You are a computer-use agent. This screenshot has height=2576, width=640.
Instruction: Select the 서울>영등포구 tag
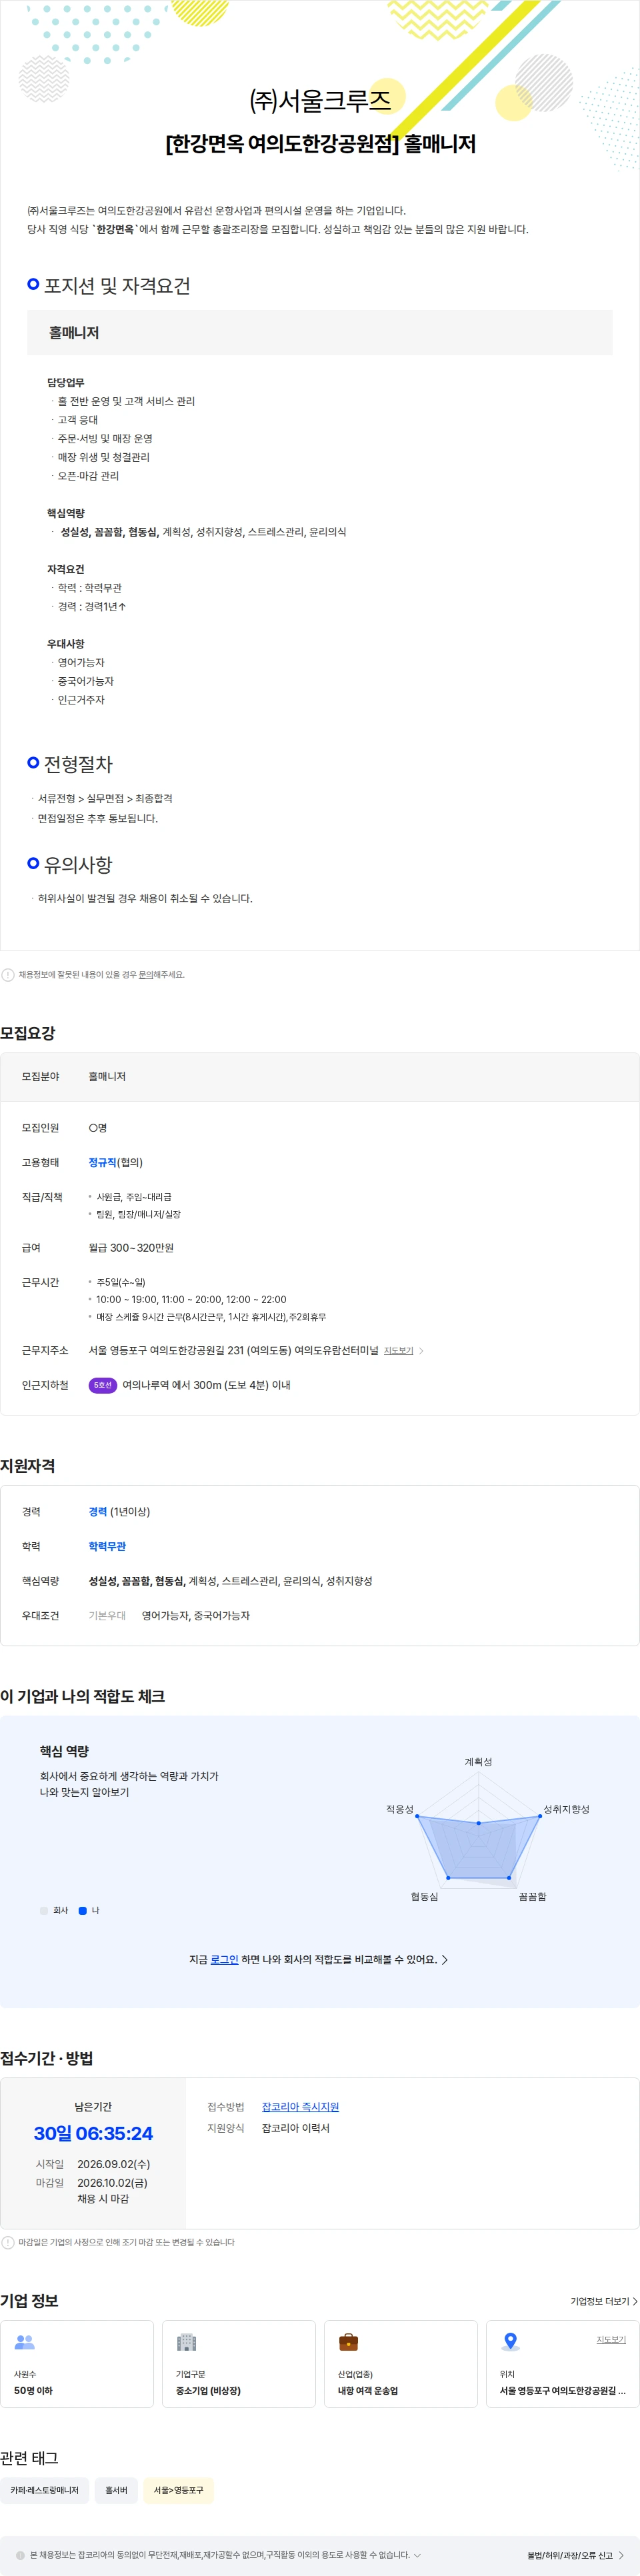[178, 2490]
